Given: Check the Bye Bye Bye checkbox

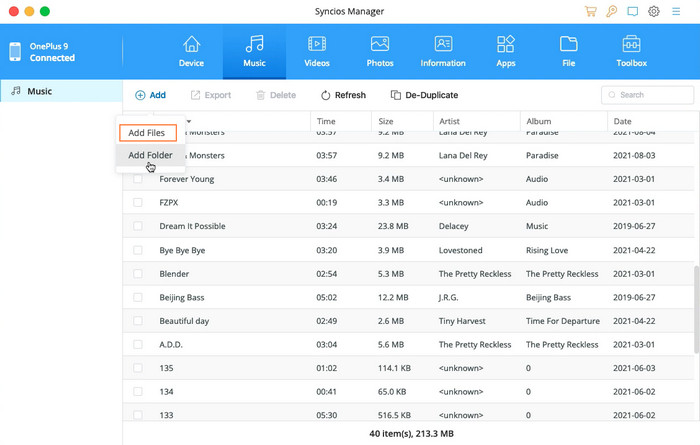Looking at the screenshot, I should pyautogui.click(x=138, y=250).
